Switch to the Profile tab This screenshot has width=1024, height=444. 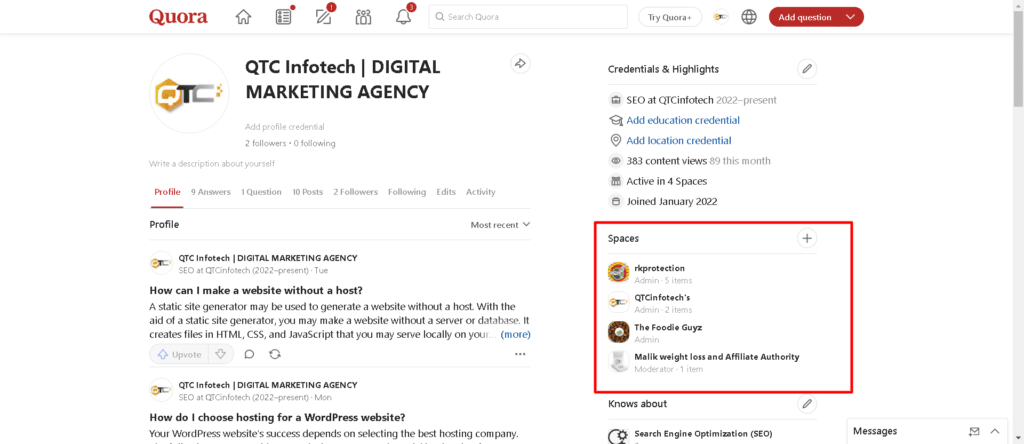tap(167, 192)
